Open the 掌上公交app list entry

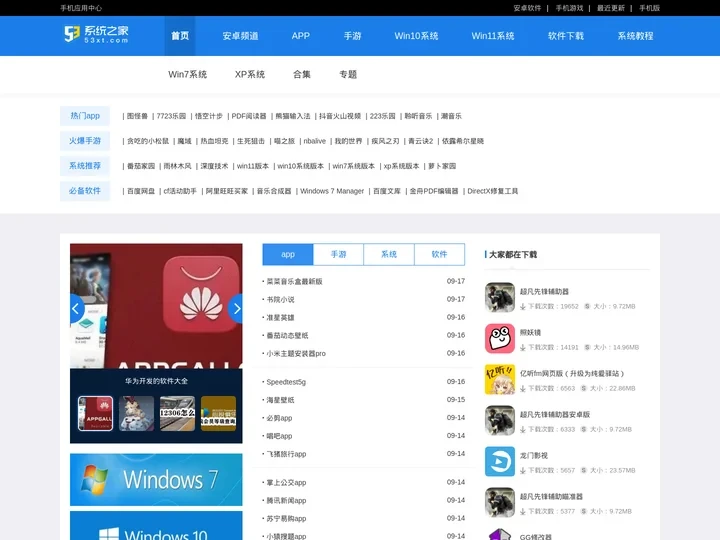pos(286,483)
